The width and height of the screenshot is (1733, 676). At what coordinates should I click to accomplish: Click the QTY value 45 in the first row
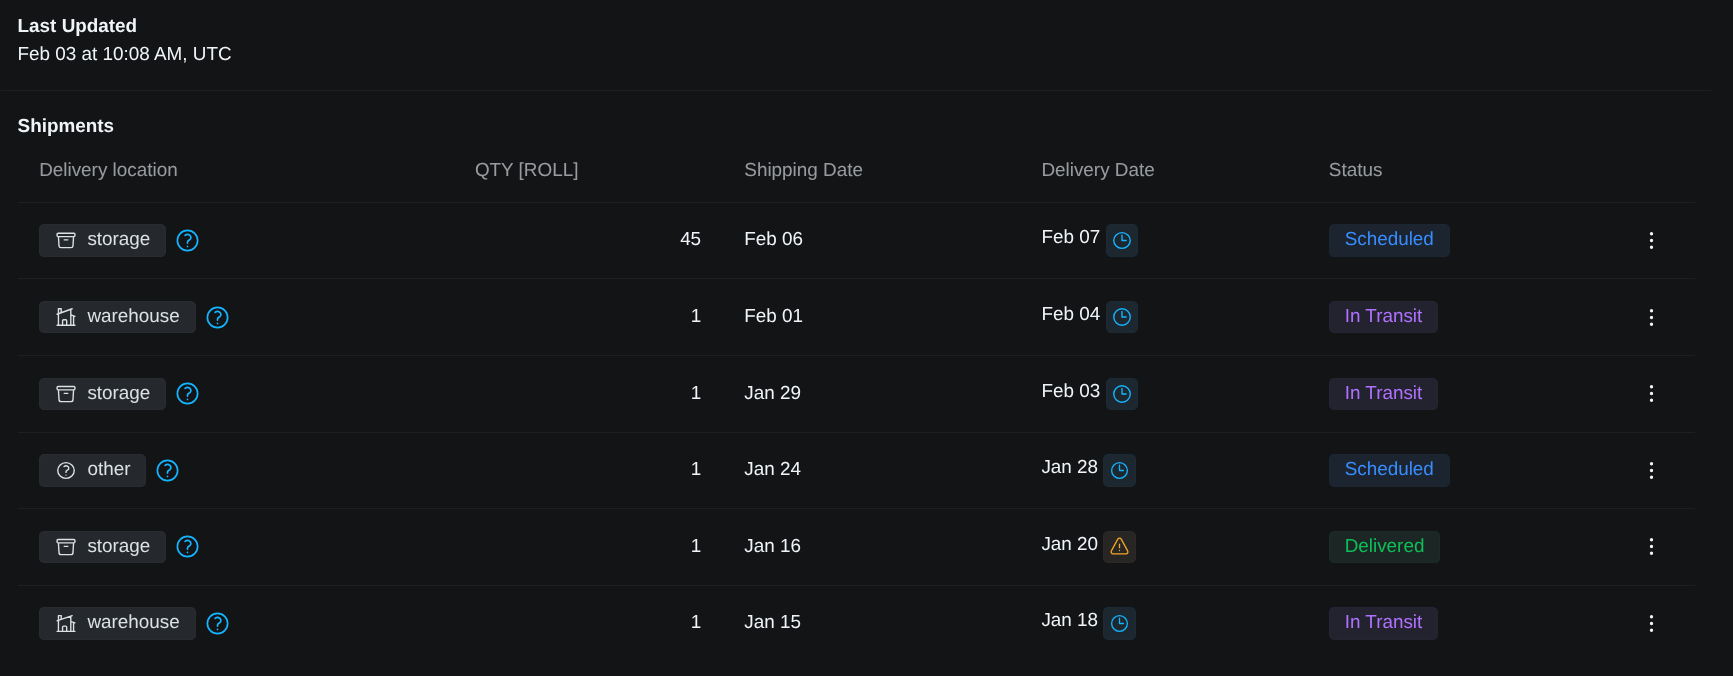click(690, 239)
